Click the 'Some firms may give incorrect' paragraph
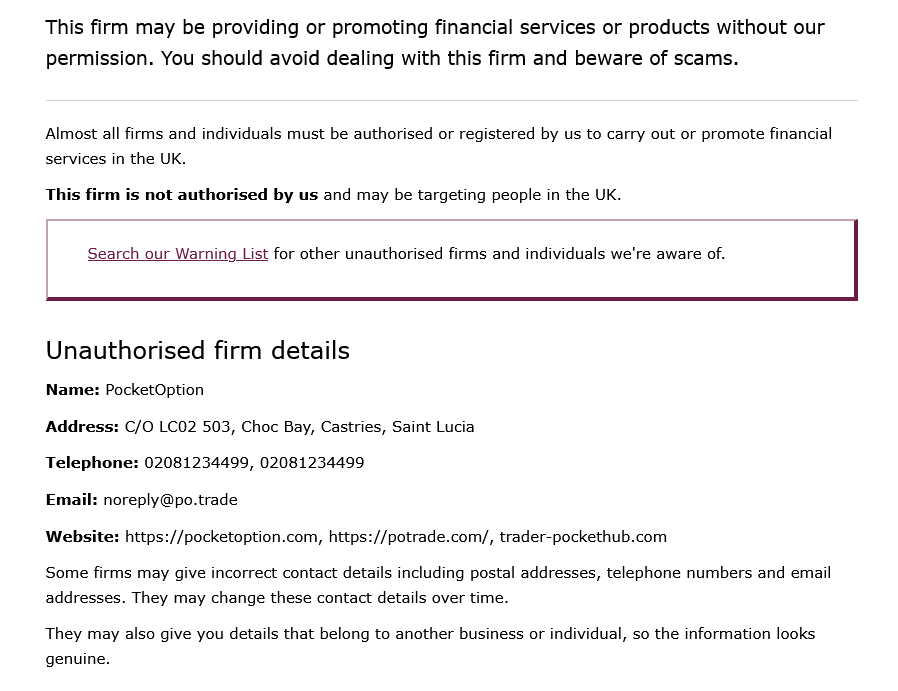The height and width of the screenshot is (691, 898). [438, 585]
